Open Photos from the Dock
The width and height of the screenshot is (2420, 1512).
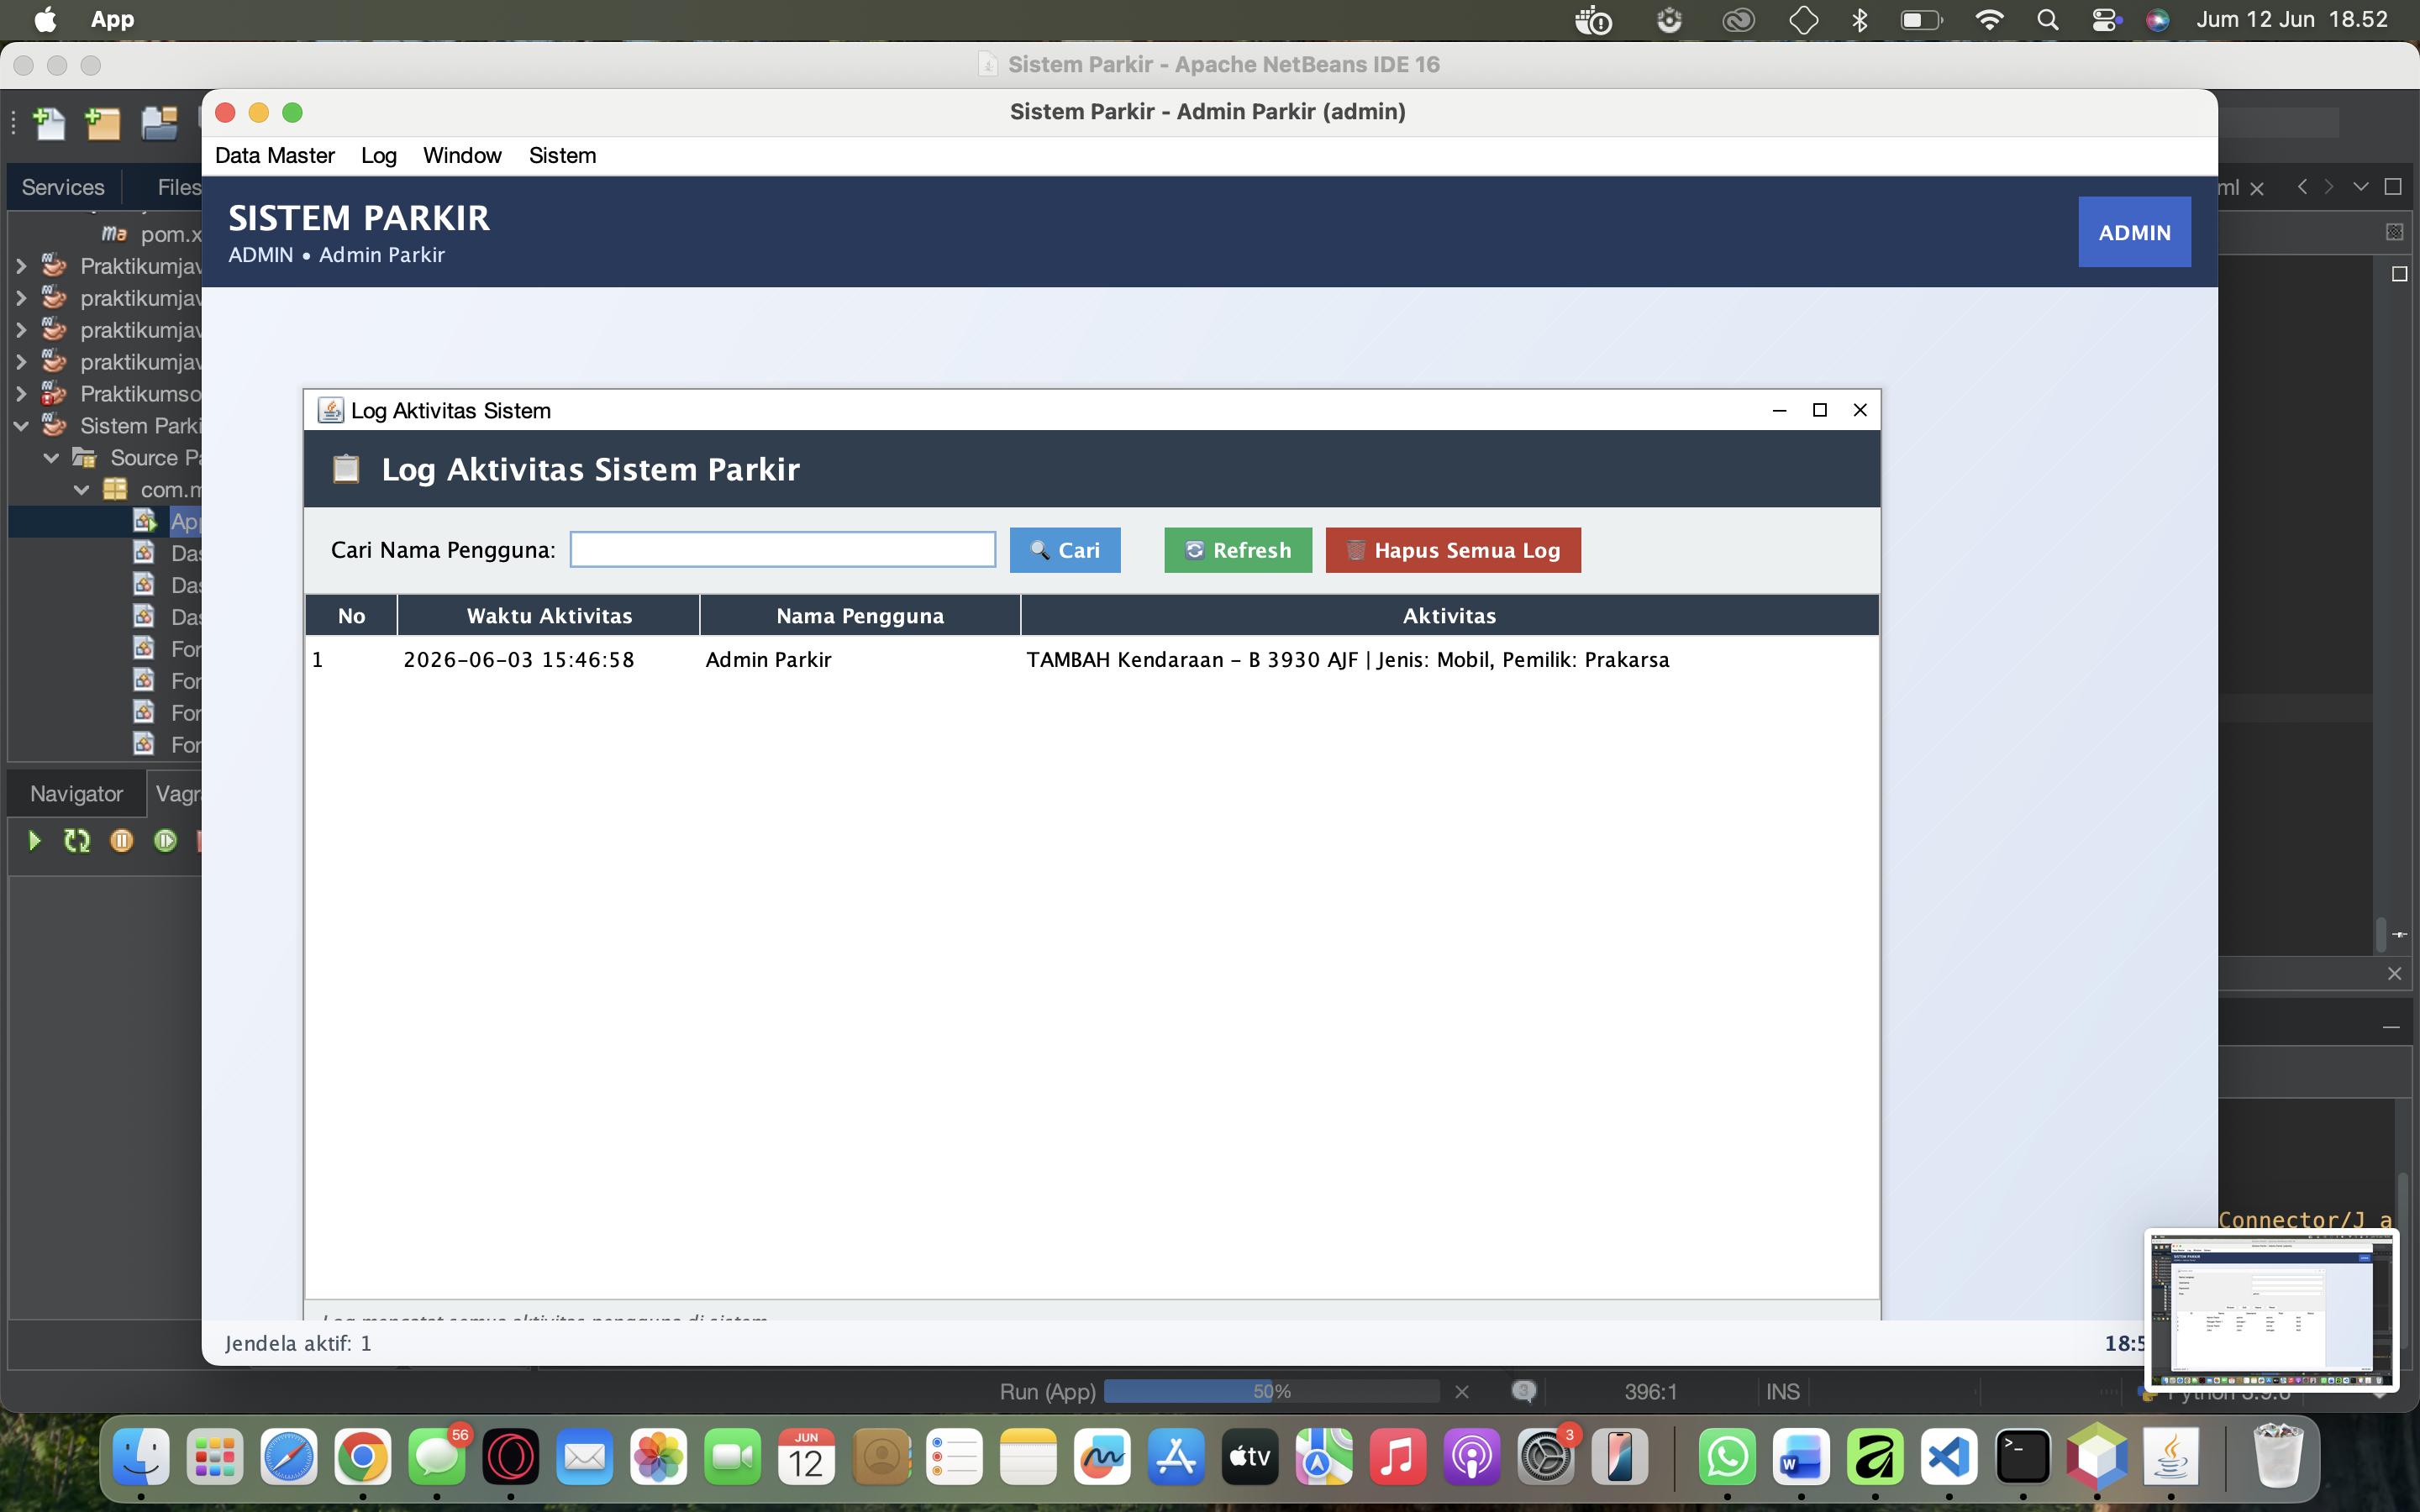659,1457
